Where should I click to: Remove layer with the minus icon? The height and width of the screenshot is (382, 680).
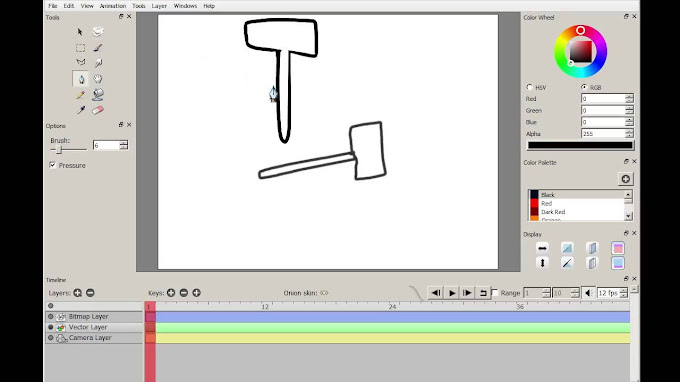(x=90, y=293)
